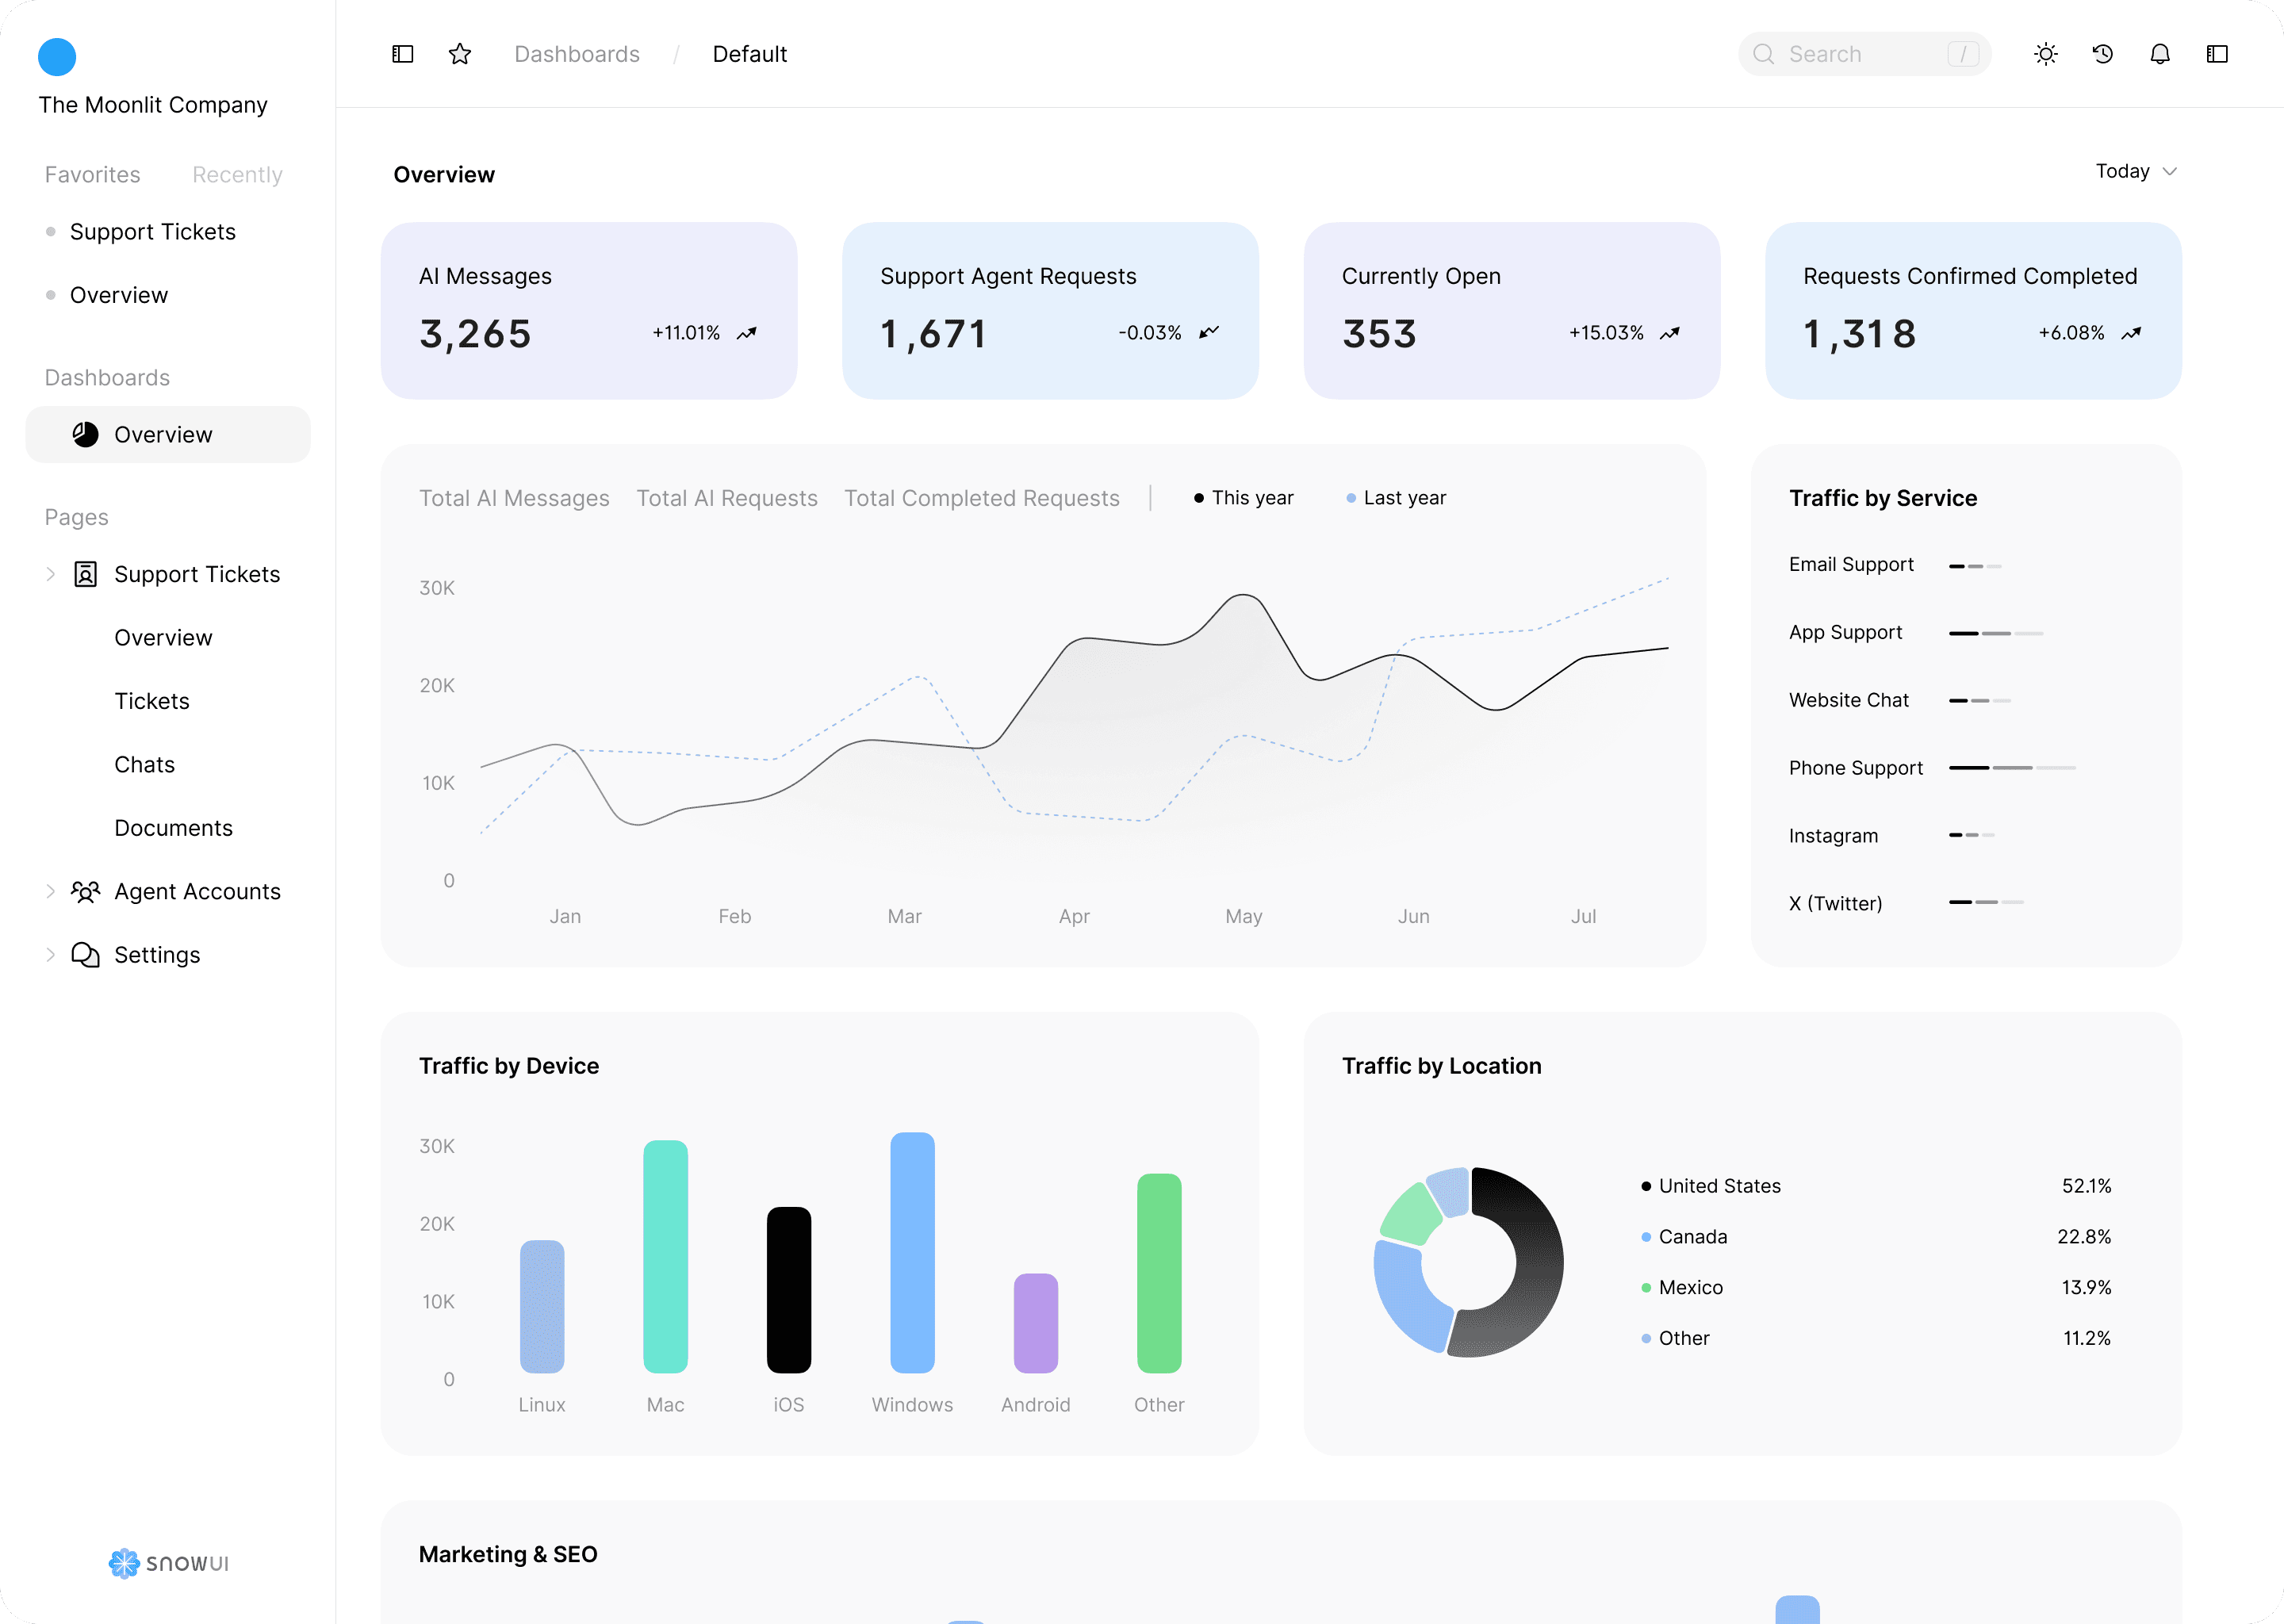Click inside the Search field
This screenshot has width=2284, height=1624.
1865,54
